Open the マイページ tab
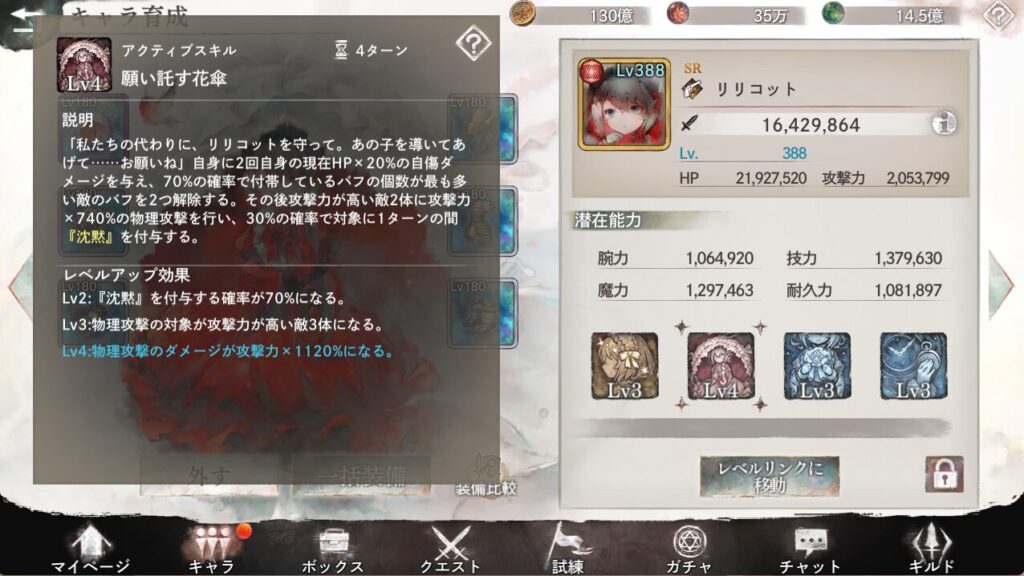 click(x=91, y=550)
